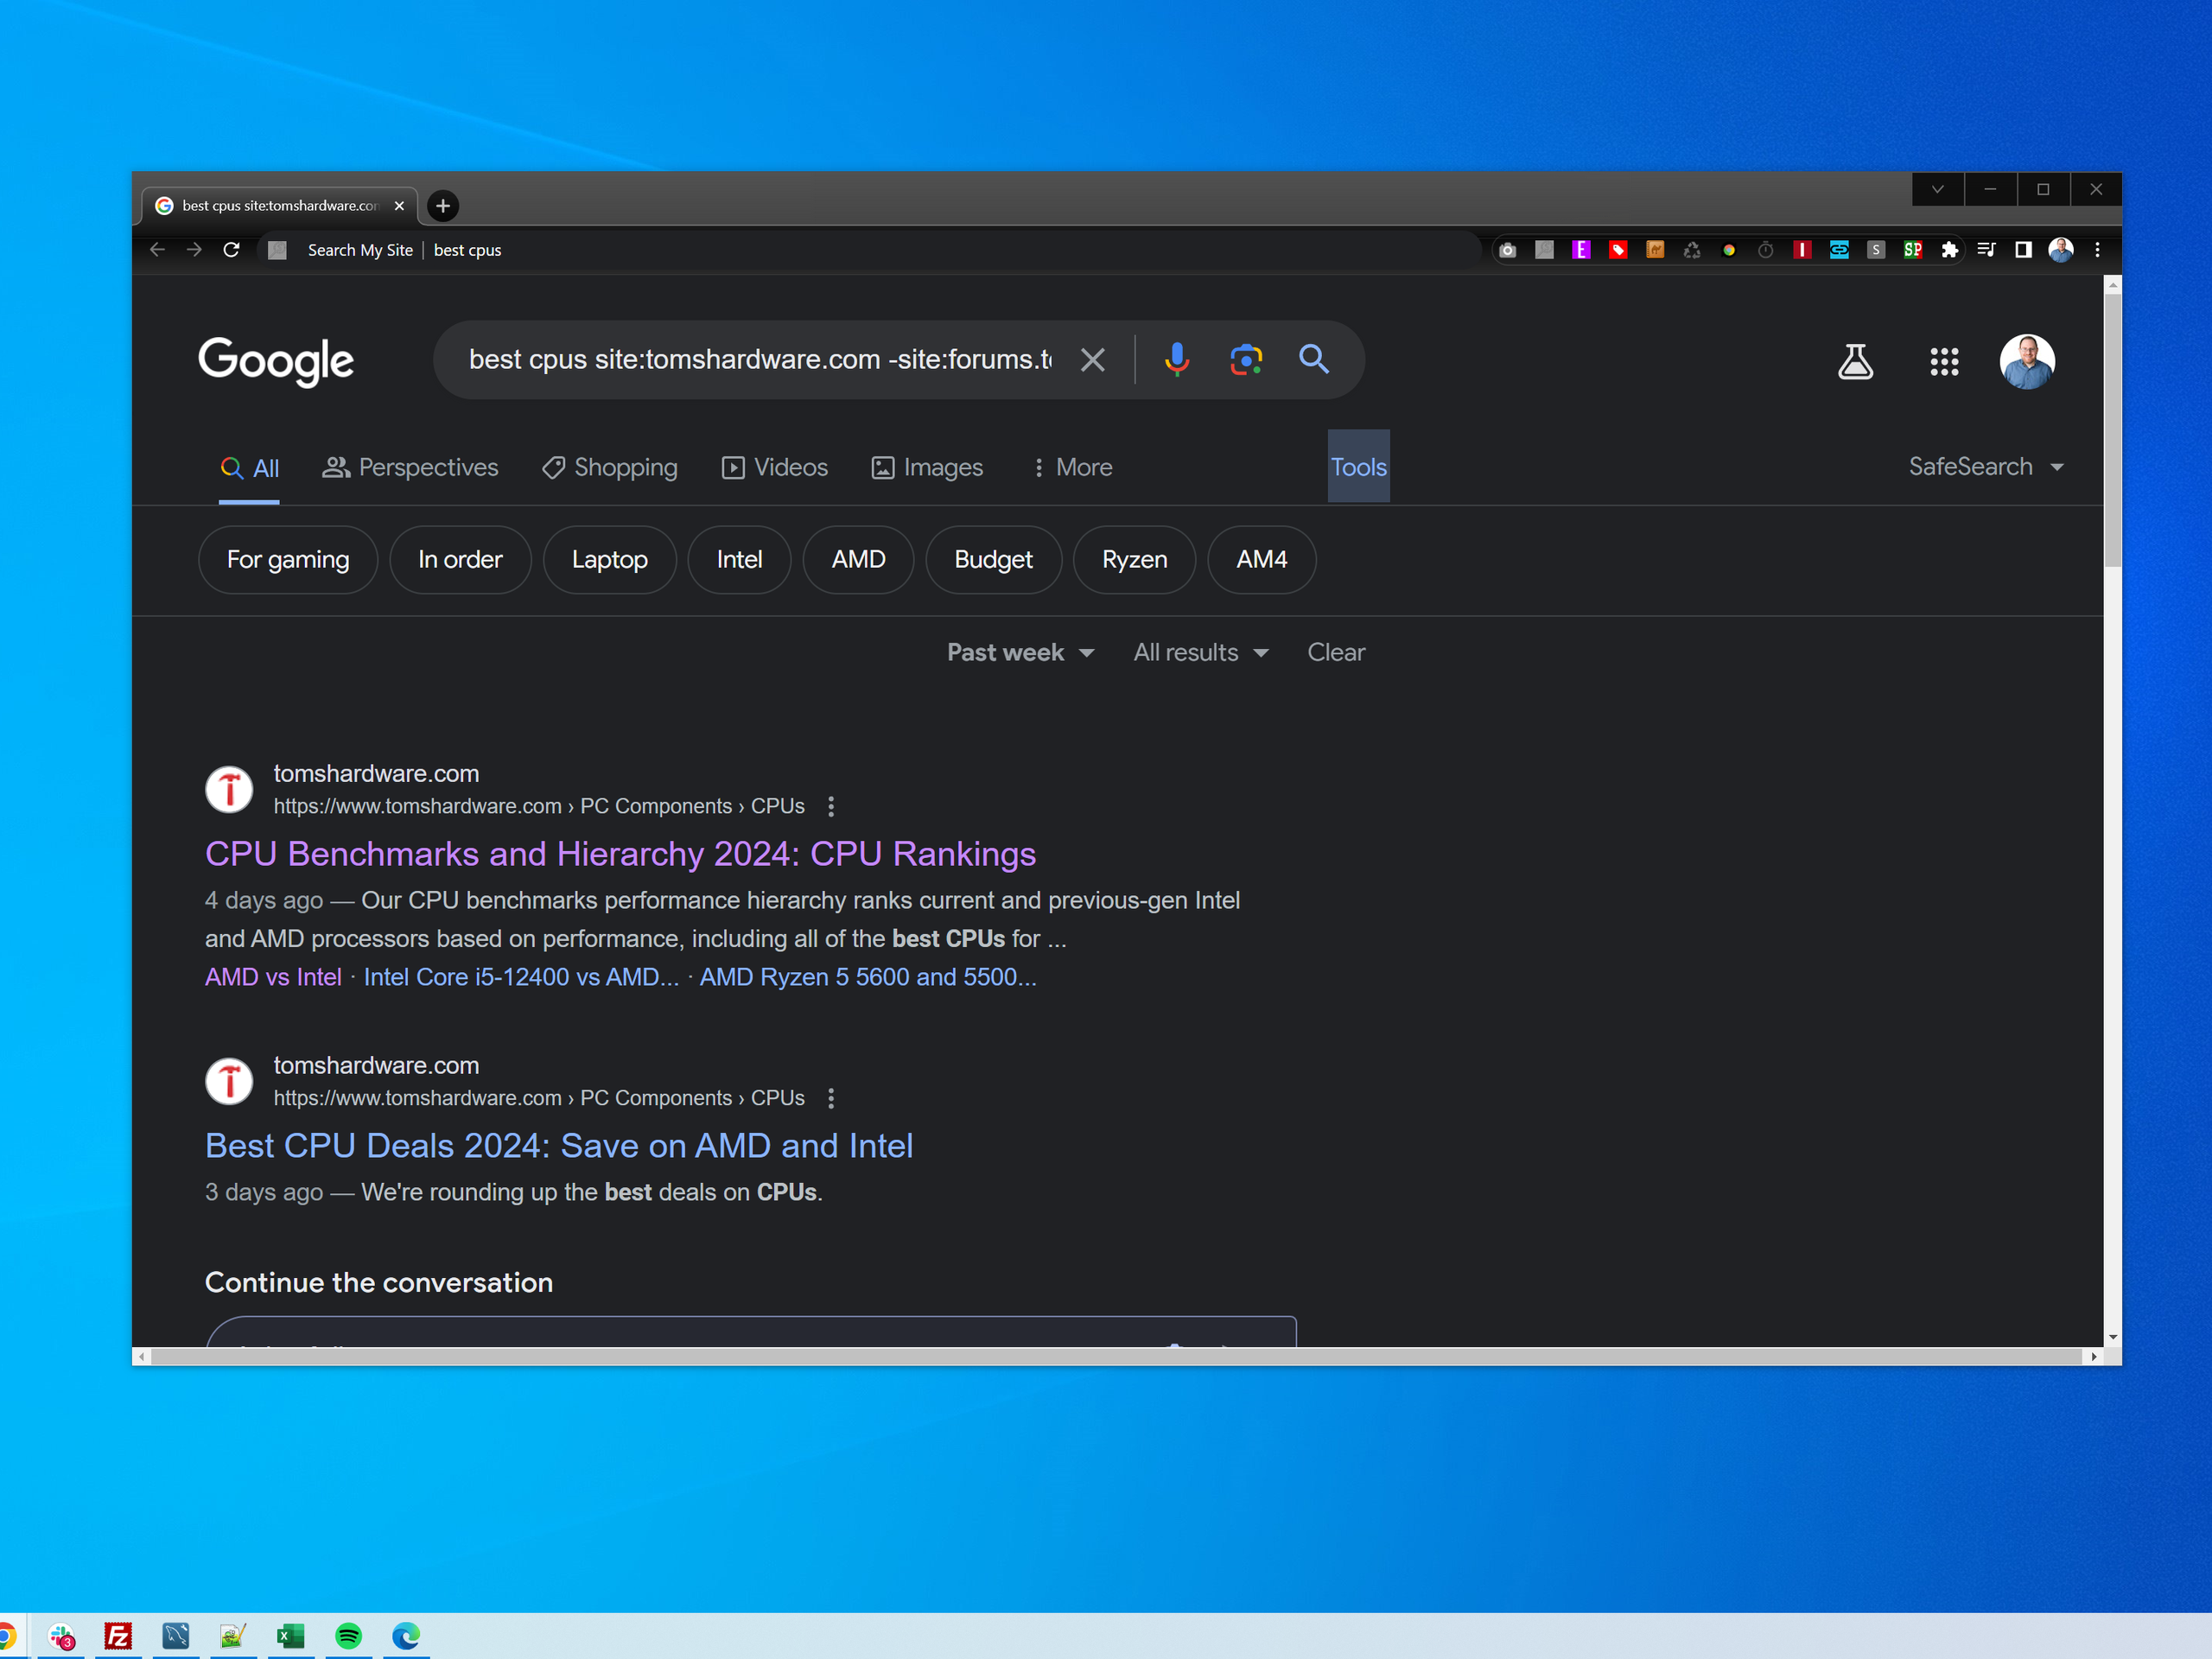Click the blue magnifier search icon

(1314, 359)
